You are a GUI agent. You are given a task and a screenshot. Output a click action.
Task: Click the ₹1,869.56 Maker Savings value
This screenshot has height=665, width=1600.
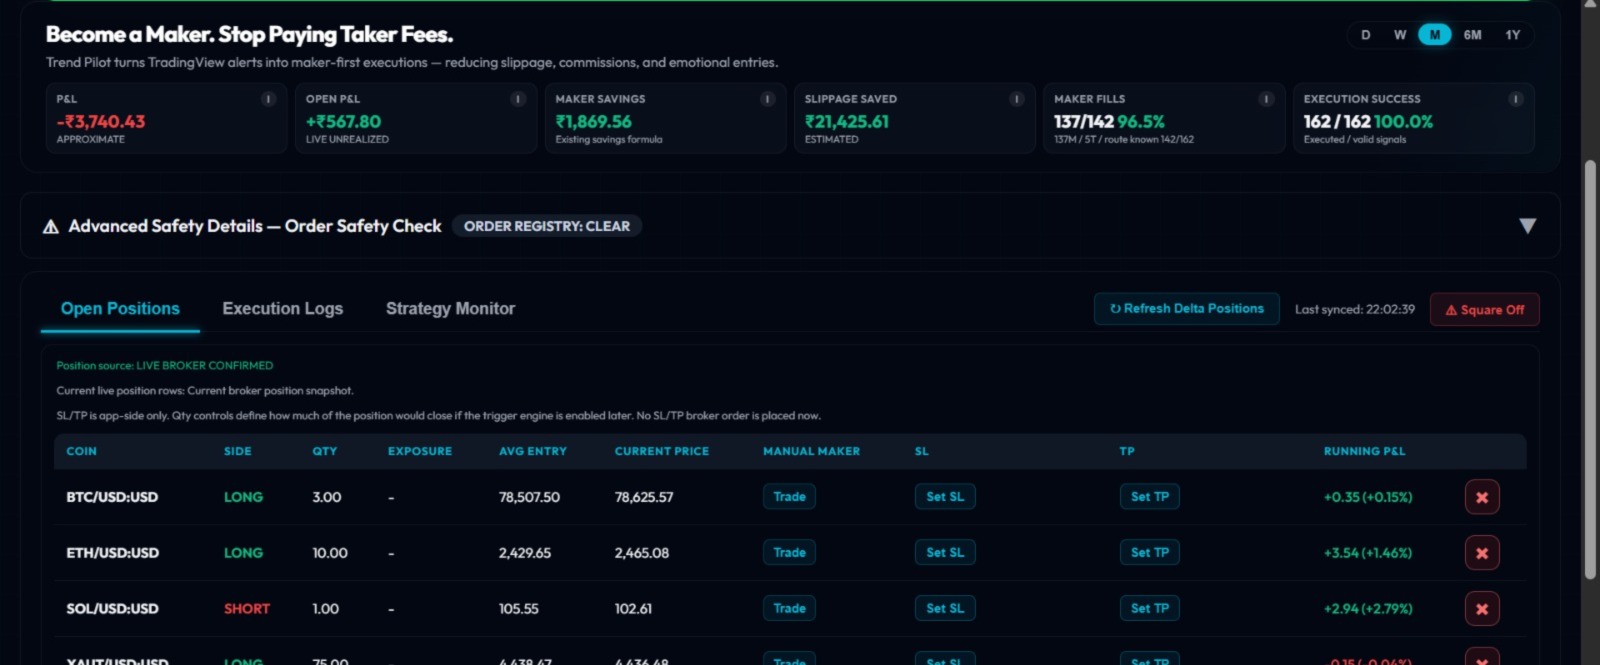coord(594,122)
